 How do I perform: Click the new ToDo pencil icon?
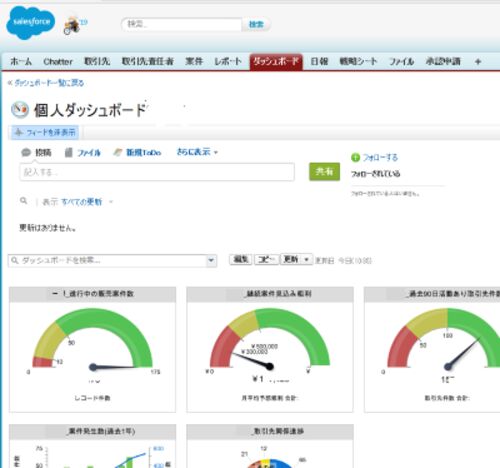tap(118, 152)
